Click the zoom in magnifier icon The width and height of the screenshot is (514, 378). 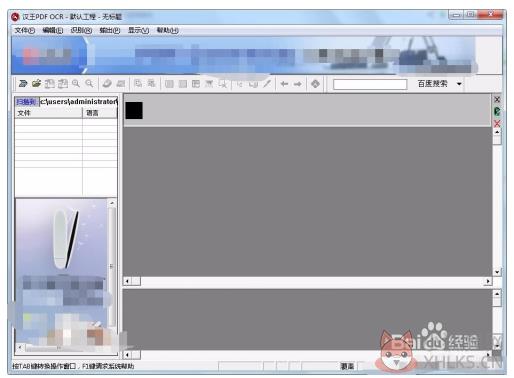(76, 83)
